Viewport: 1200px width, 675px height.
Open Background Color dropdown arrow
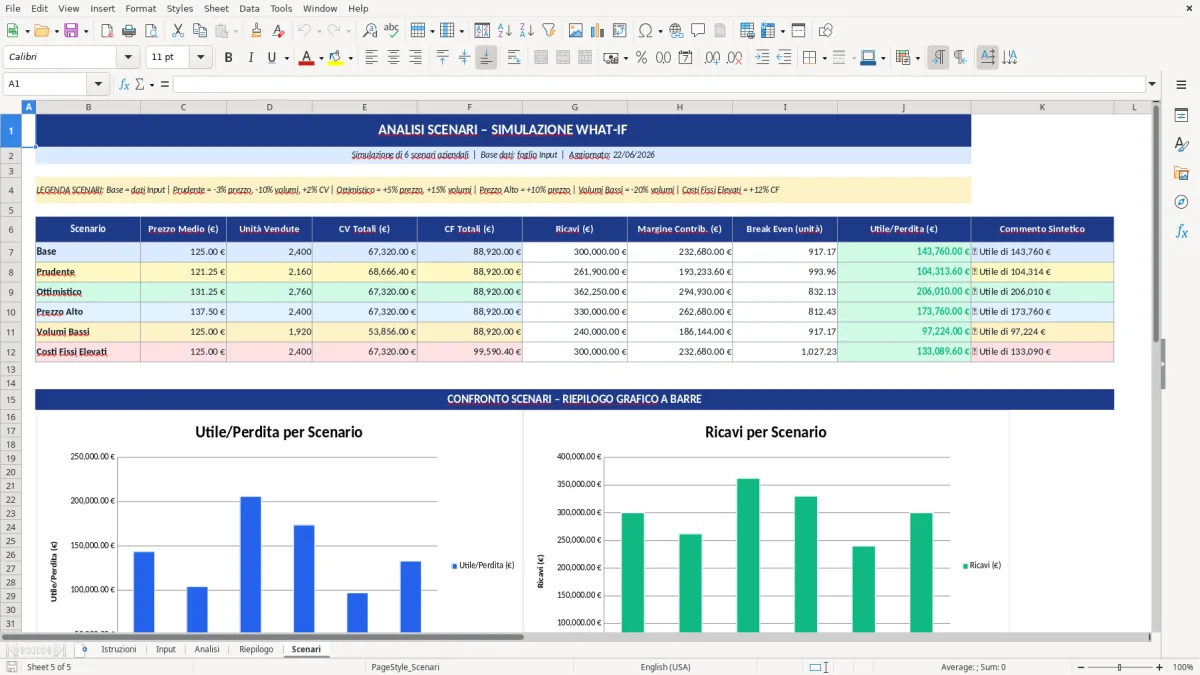(x=349, y=58)
